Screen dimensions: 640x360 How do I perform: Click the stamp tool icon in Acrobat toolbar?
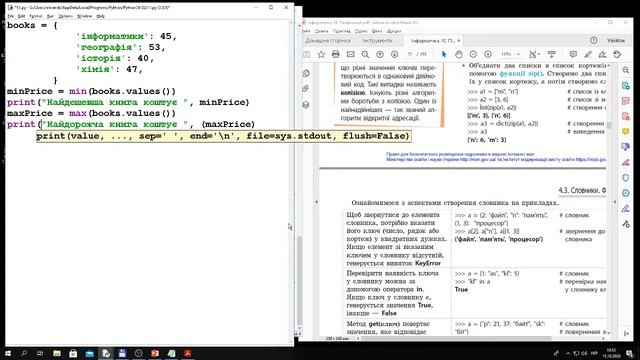(617, 54)
